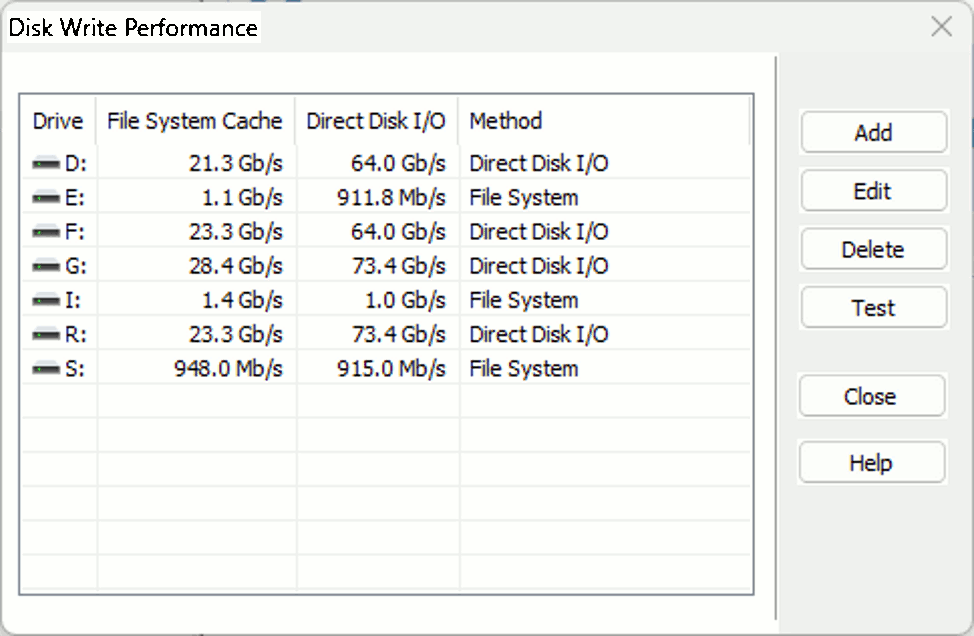
Task: Click the drive icon for F:
Action: 46,232
